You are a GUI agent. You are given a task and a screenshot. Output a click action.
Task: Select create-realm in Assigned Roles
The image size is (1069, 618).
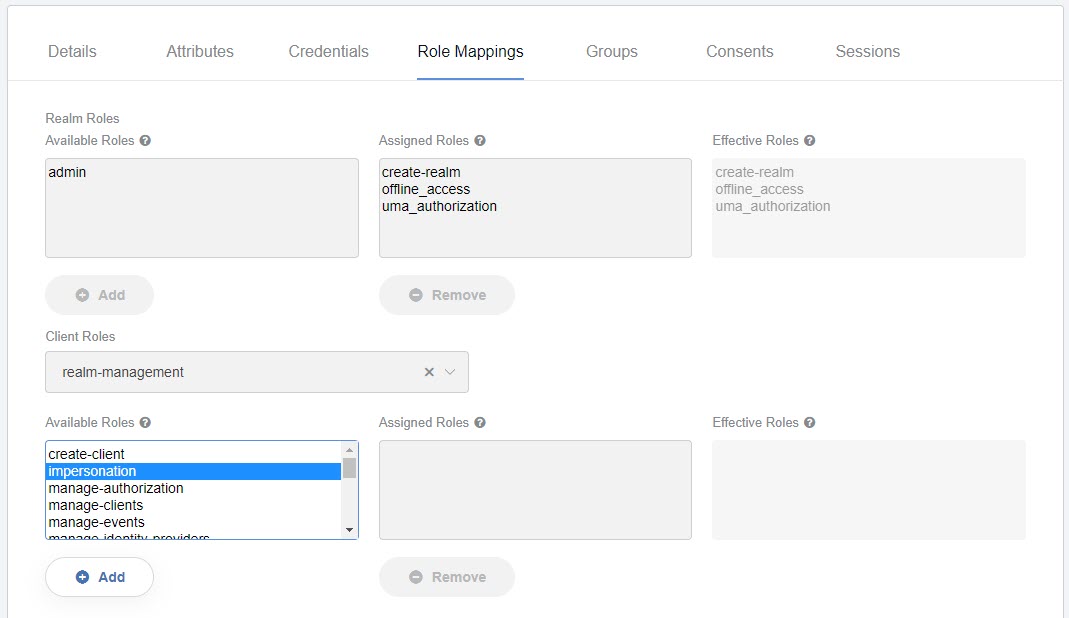(421, 172)
